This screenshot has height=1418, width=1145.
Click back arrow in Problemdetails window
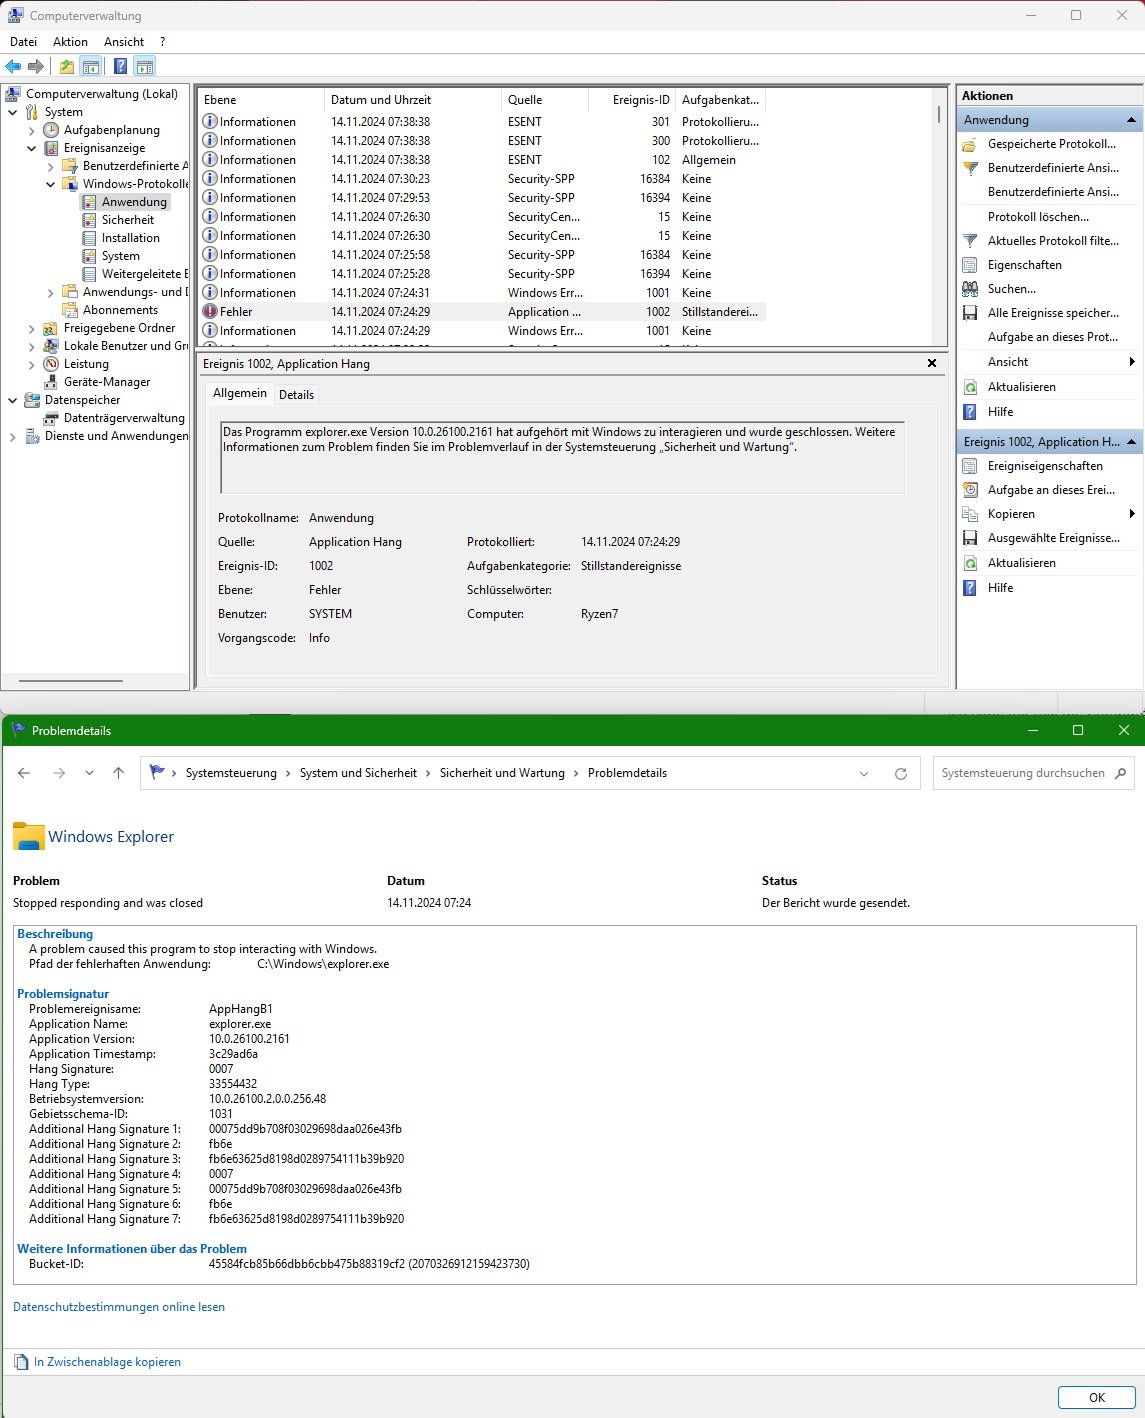coord(24,773)
